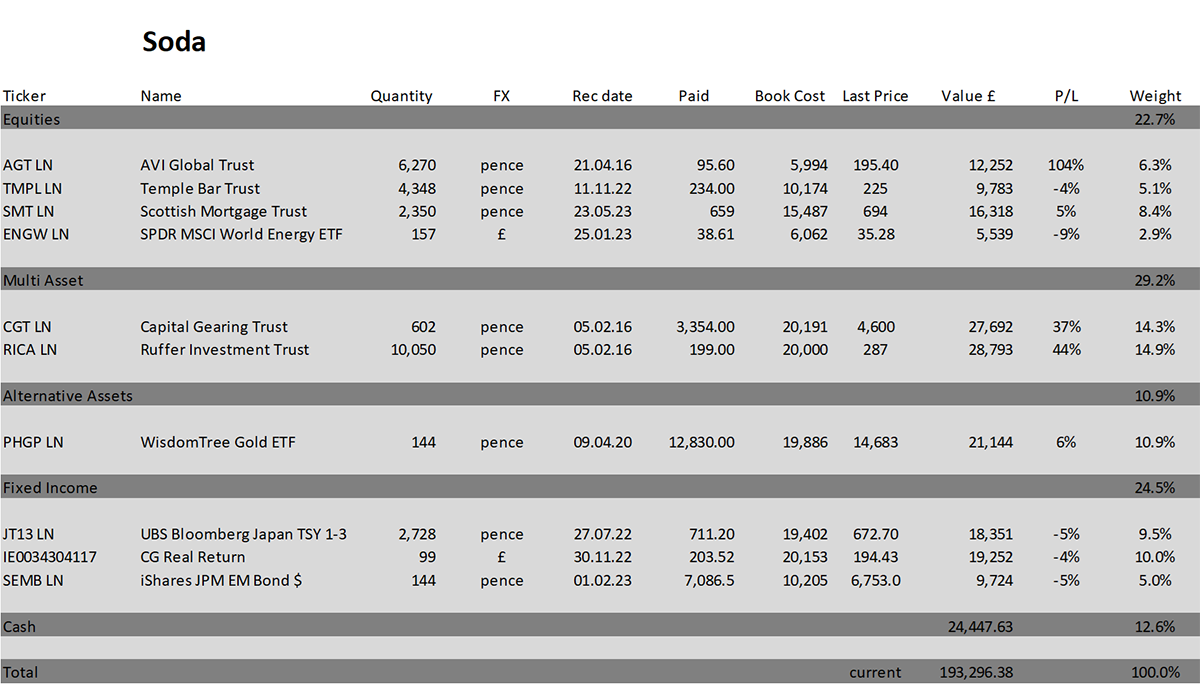The image size is (1200, 684).
Task: Click the 'Total' row label
Action: click(x=20, y=672)
